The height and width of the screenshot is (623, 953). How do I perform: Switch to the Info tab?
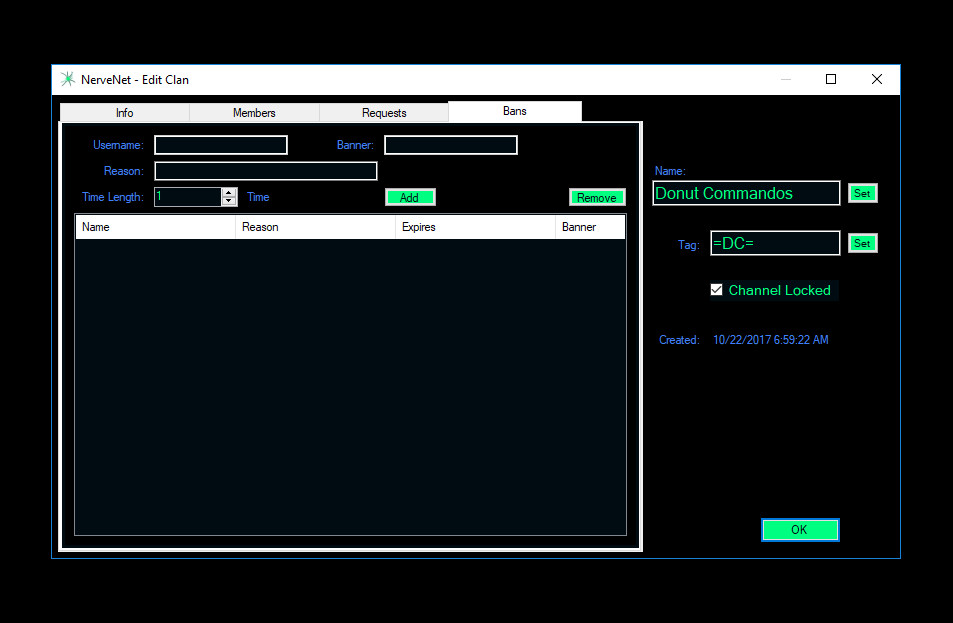pyautogui.click(x=125, y=113)
